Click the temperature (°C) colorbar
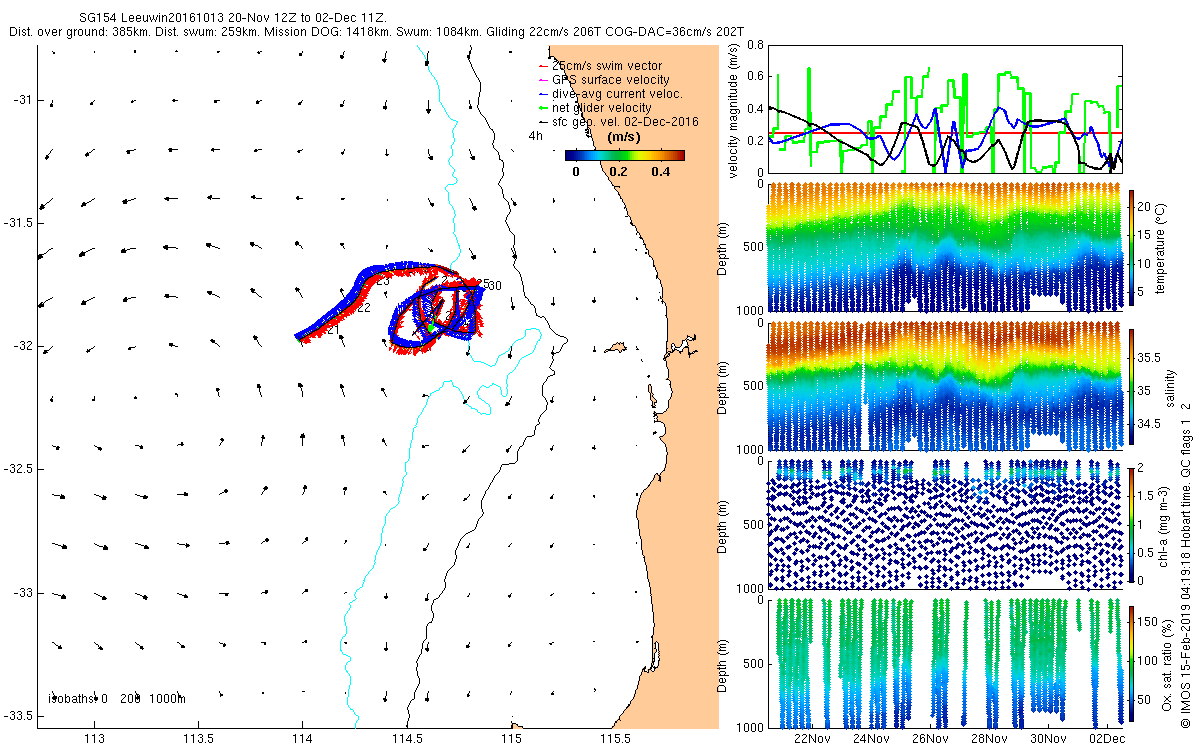 (1132, 248)
